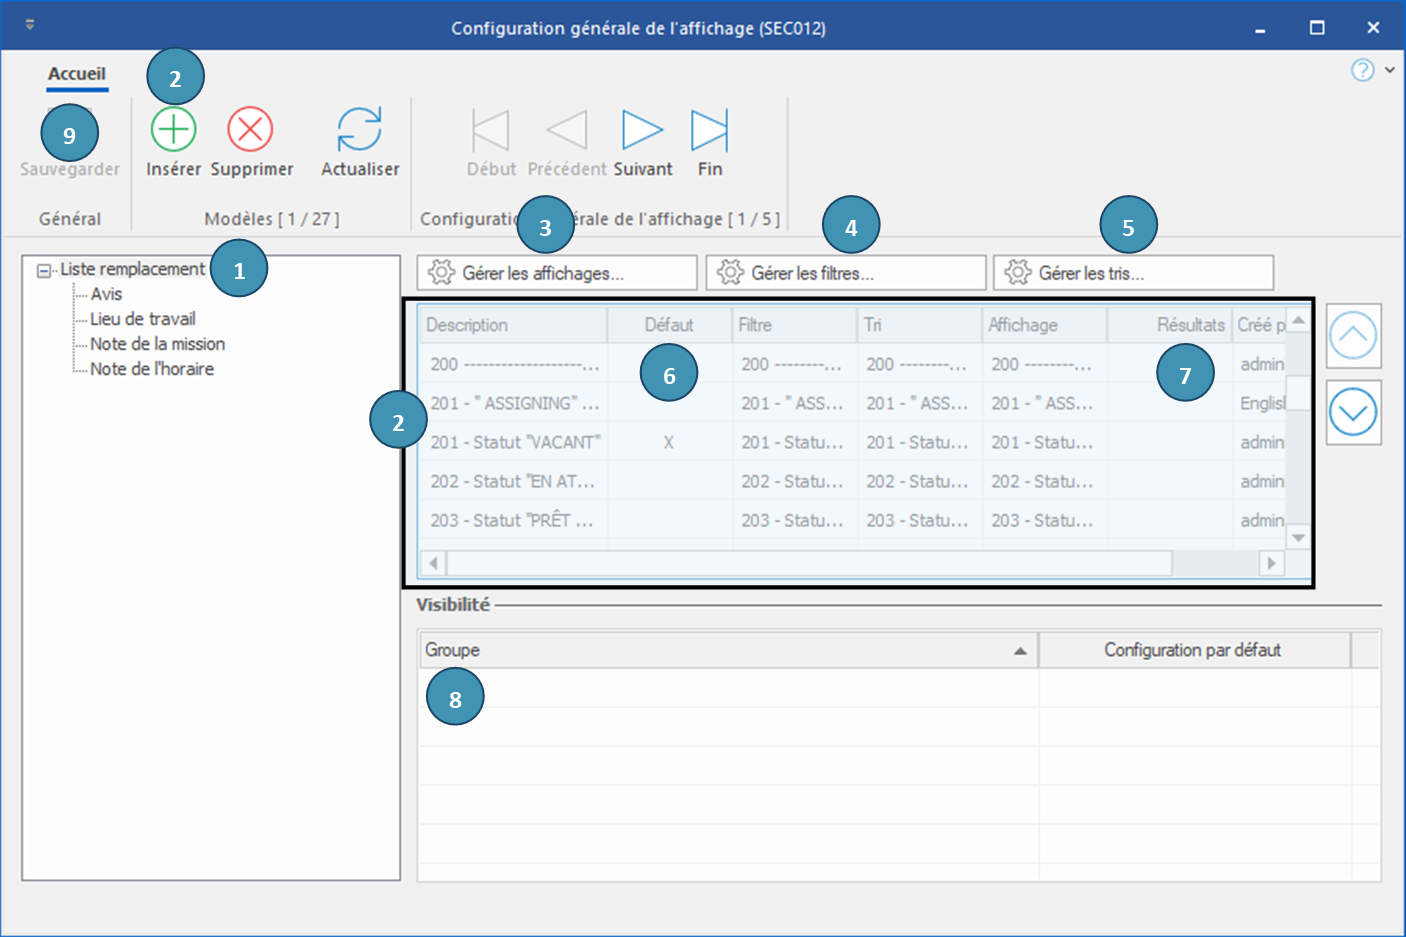Click the red Supprimer delete icon
Image resolution: width=1406 pixels, height=937 pixels.
click(x=250, y=130)
